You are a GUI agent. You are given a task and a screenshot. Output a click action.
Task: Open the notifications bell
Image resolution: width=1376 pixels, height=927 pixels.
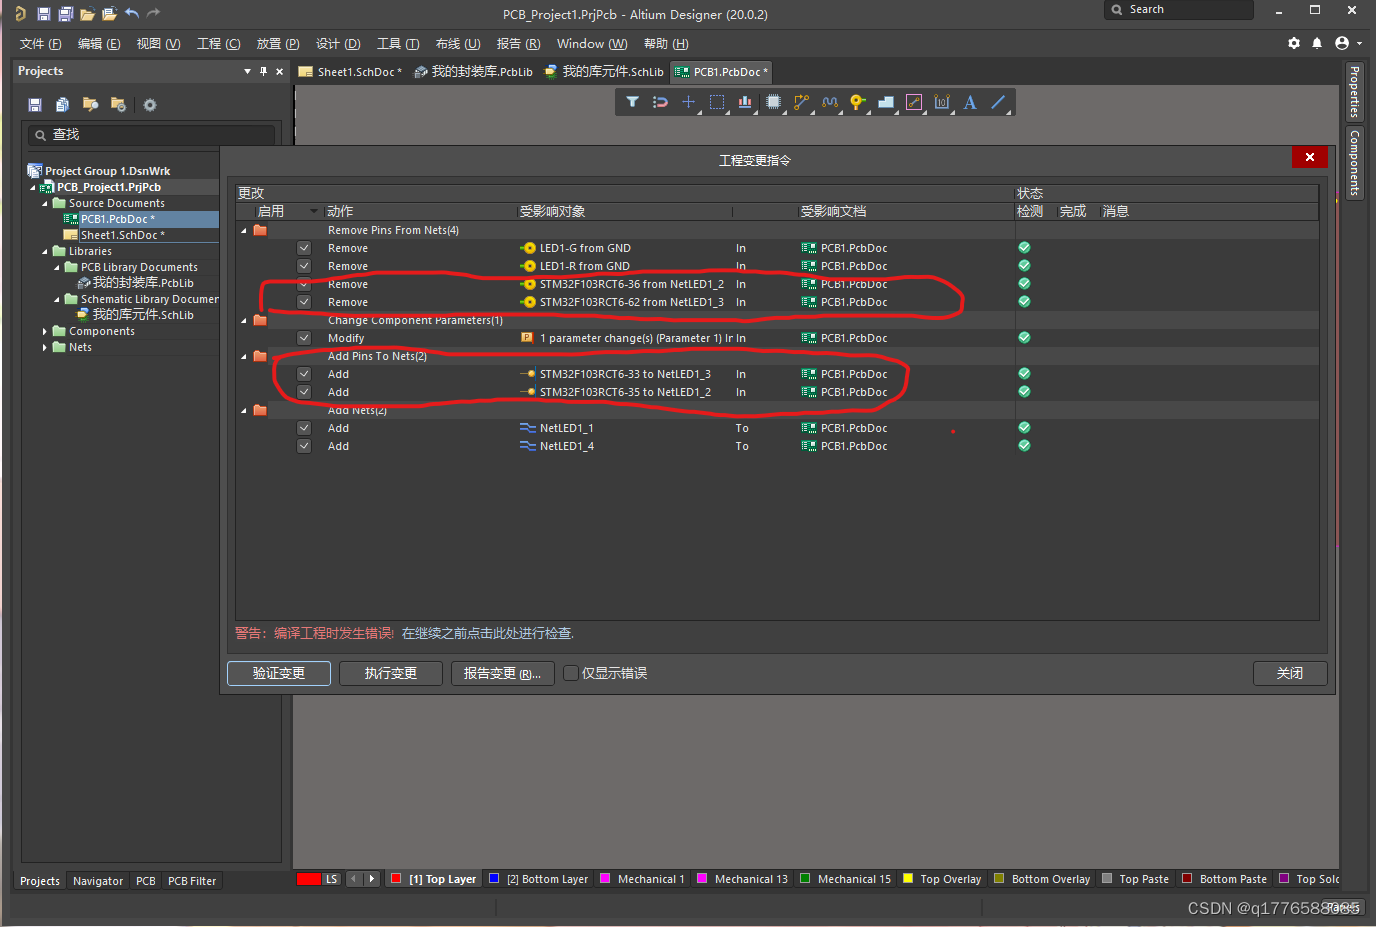coord(1317,43)
